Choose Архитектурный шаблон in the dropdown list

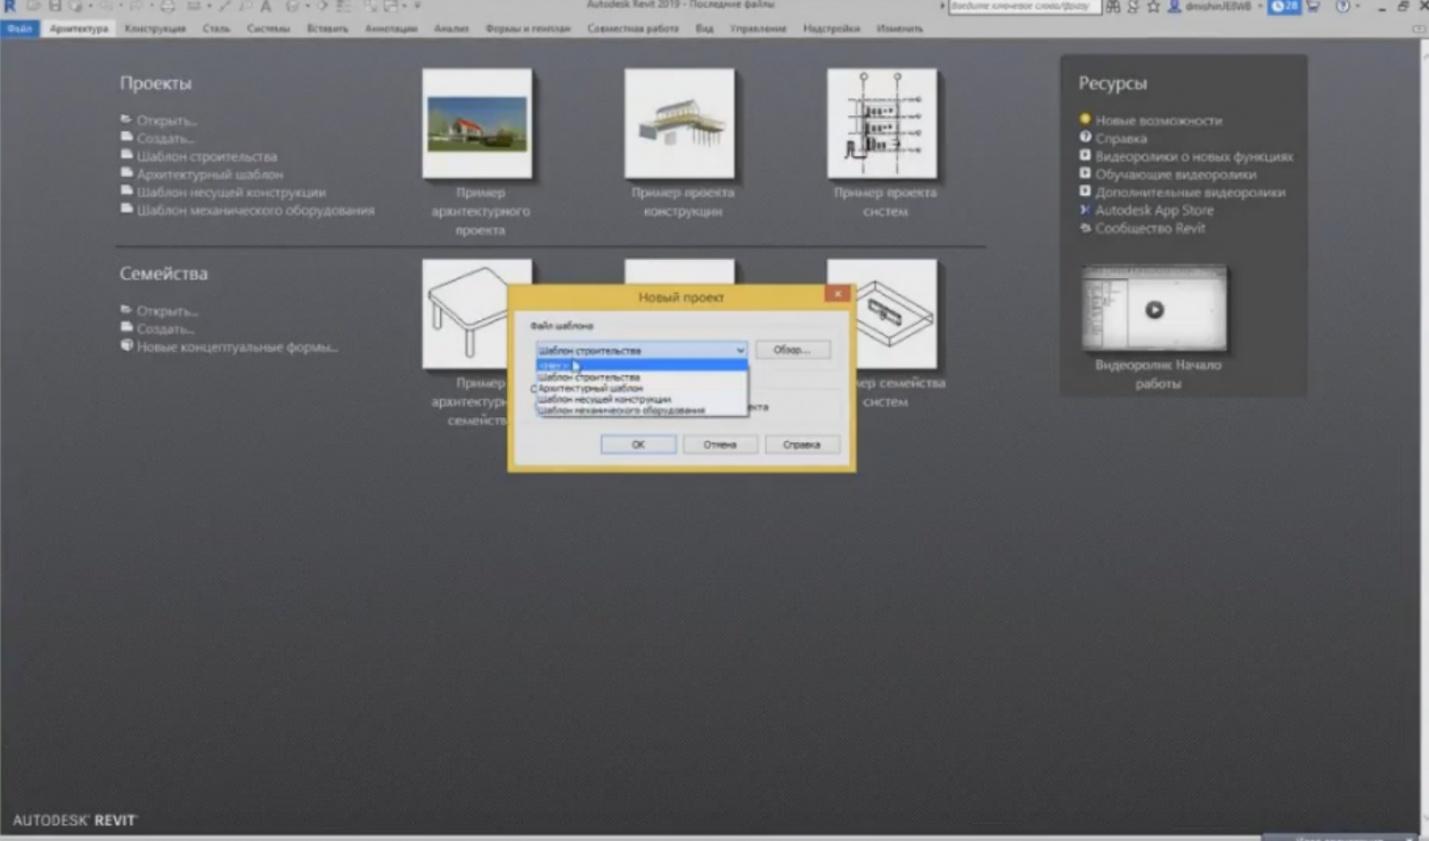641,388
